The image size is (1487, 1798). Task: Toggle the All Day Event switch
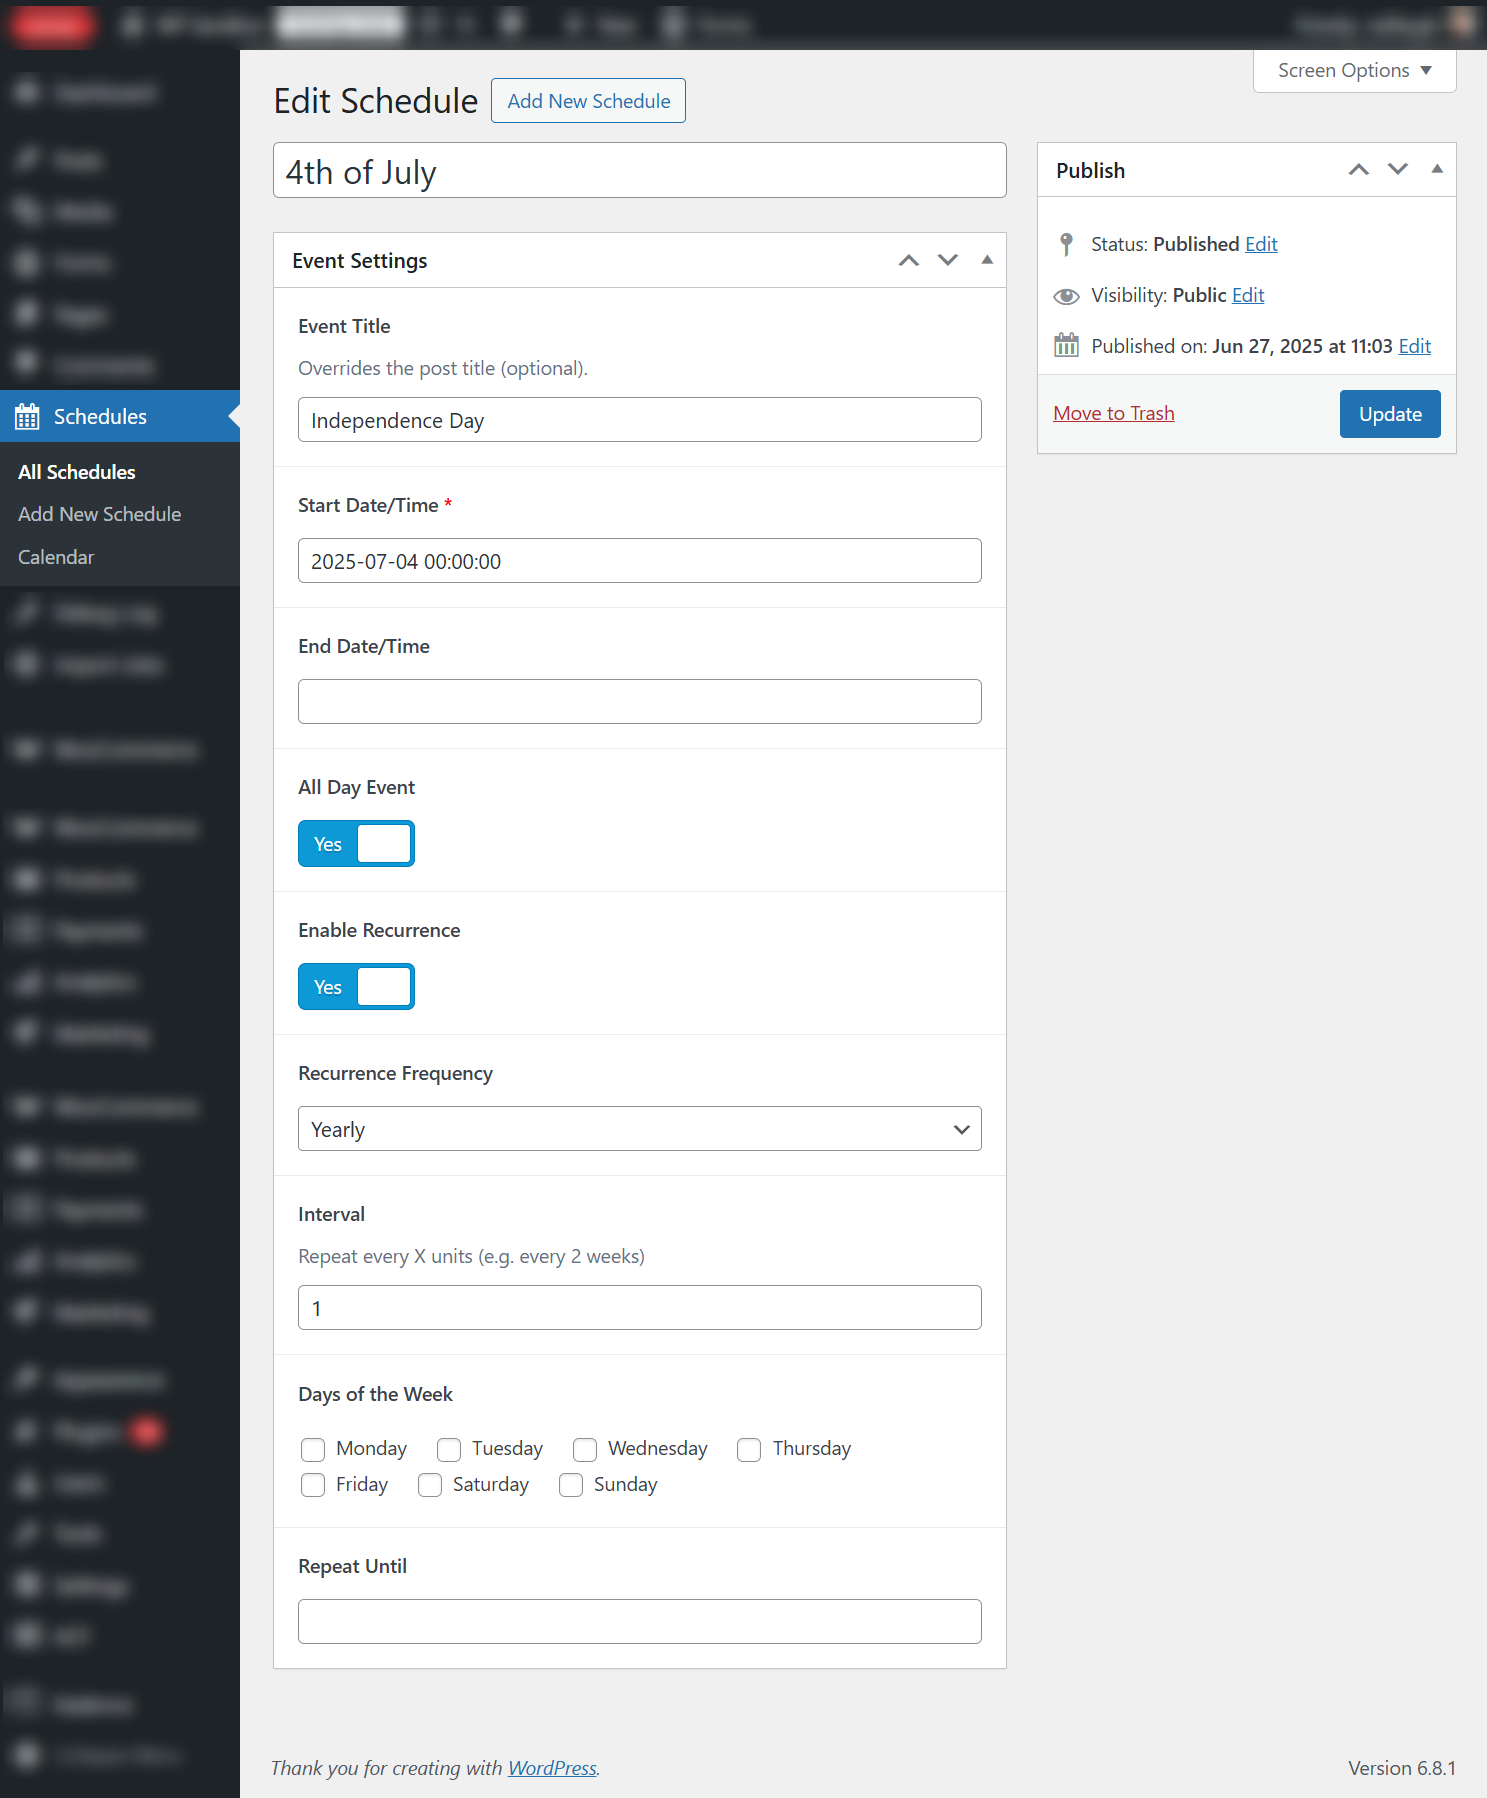point(356,843)
